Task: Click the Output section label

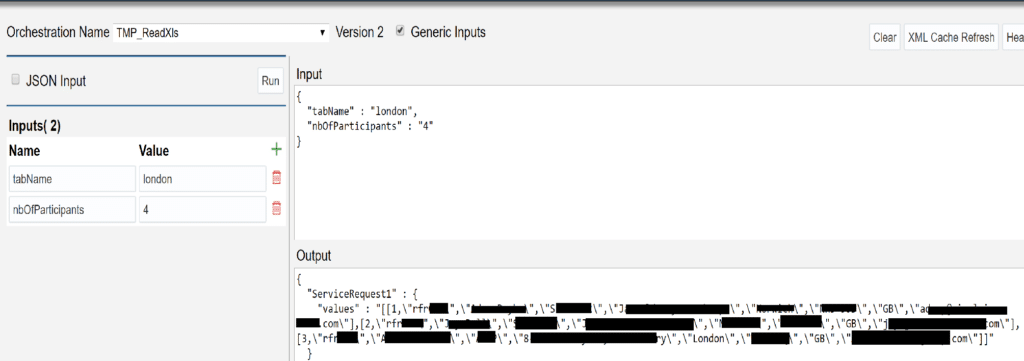Action: [314, 255]
